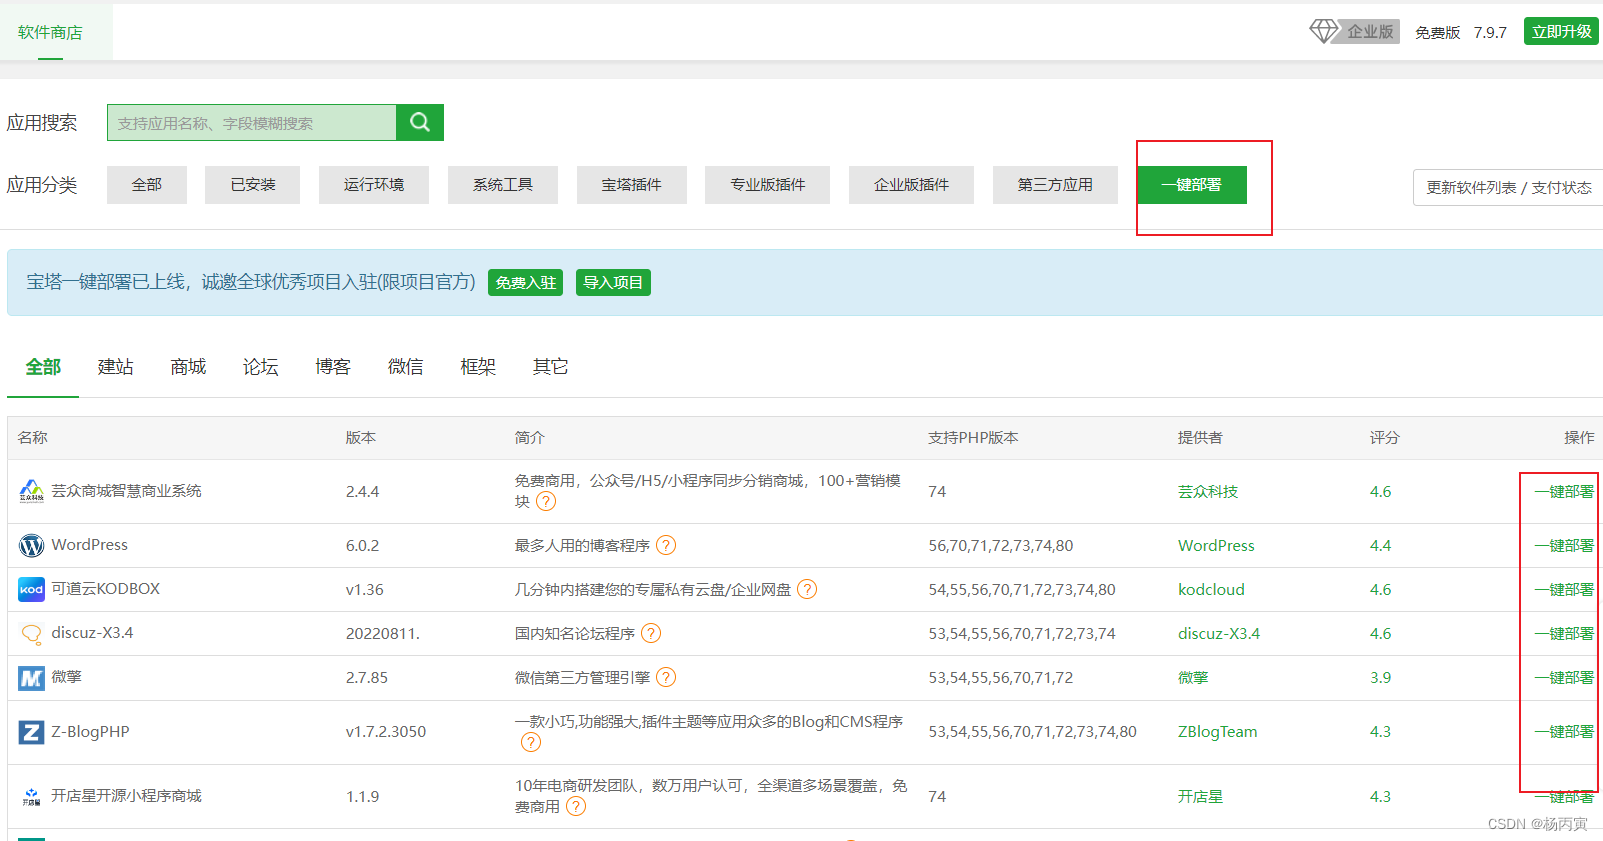The width and height of the screenshot is (1603, 841).
Task: Switch to the 微信 tab
Action: 406,367
